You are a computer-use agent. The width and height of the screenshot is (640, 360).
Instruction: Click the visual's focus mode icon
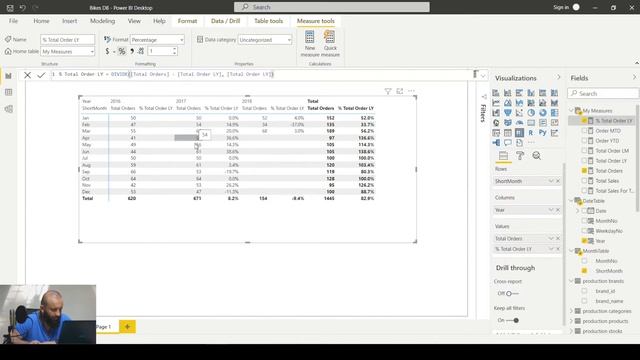tap(400, 91)
